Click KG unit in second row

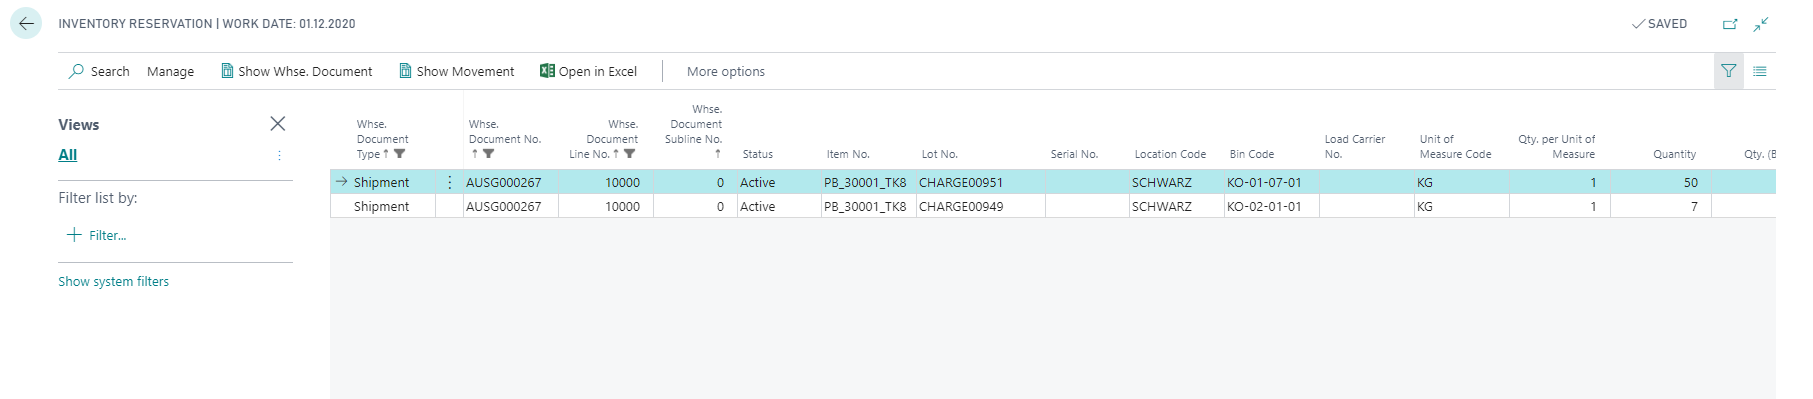click(x=1424, y=206)
